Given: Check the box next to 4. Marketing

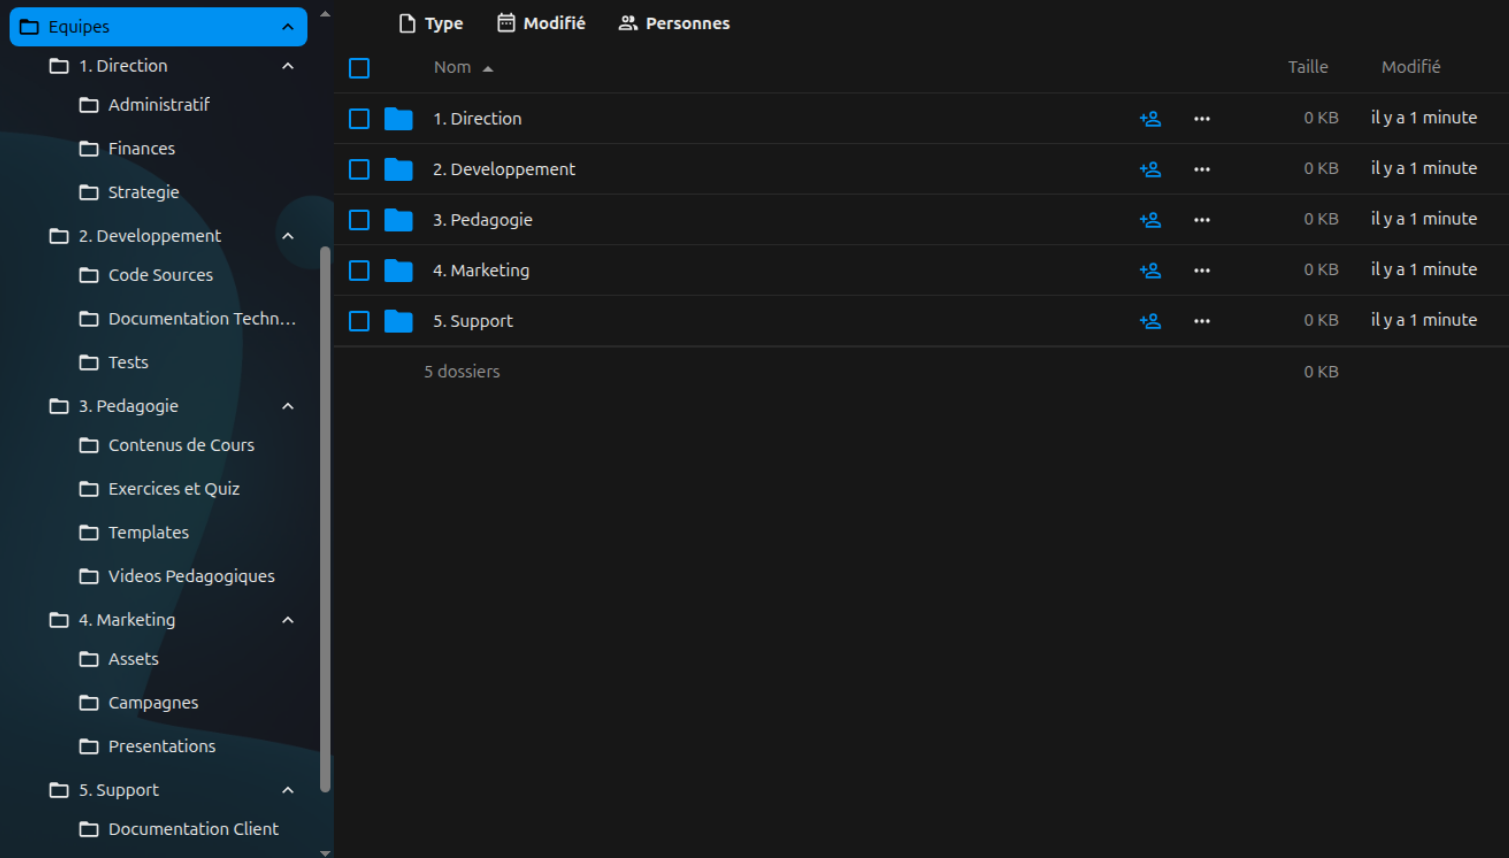Looking at the screenshot, I should (359, 270).
